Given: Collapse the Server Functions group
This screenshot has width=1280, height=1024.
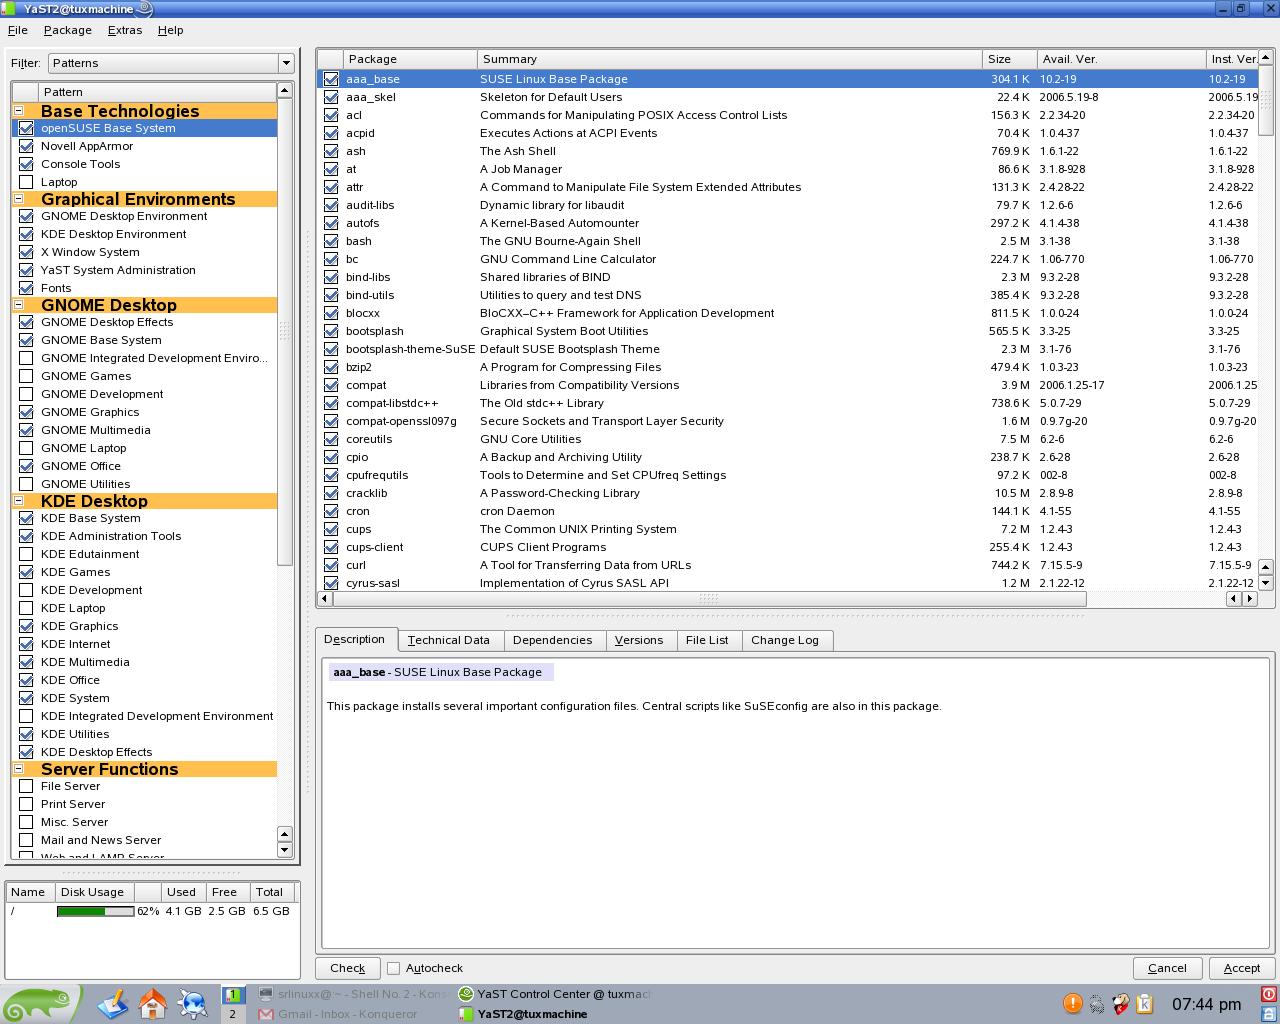Looking at the screenshot, I should pyautogui.click(x=19, y=769).
